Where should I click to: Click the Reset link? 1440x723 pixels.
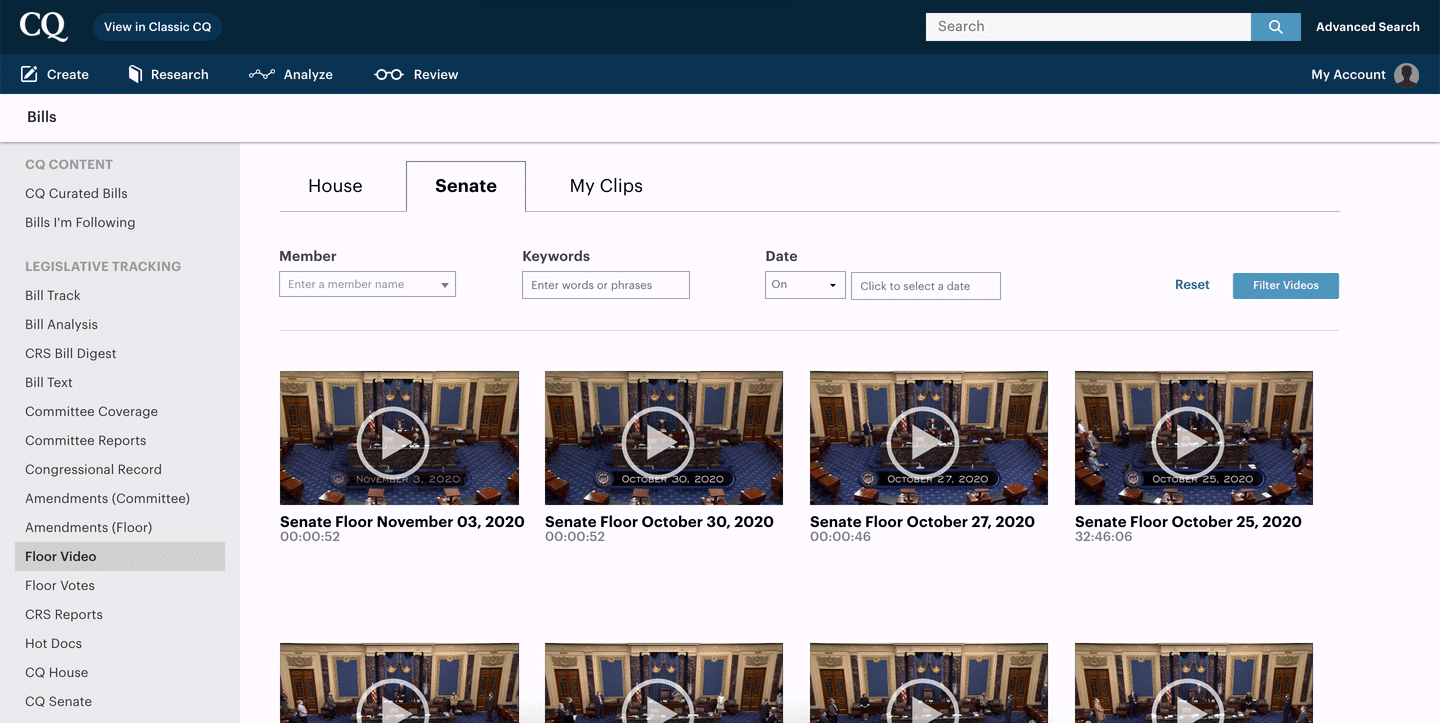1192,285
